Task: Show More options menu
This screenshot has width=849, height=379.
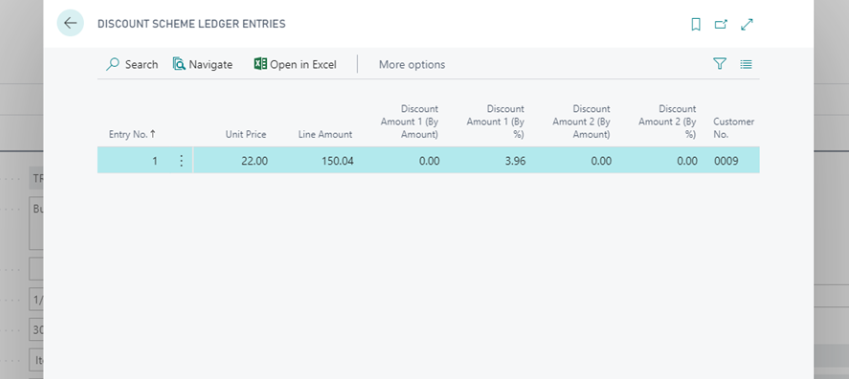Action: tap(412, 64)
